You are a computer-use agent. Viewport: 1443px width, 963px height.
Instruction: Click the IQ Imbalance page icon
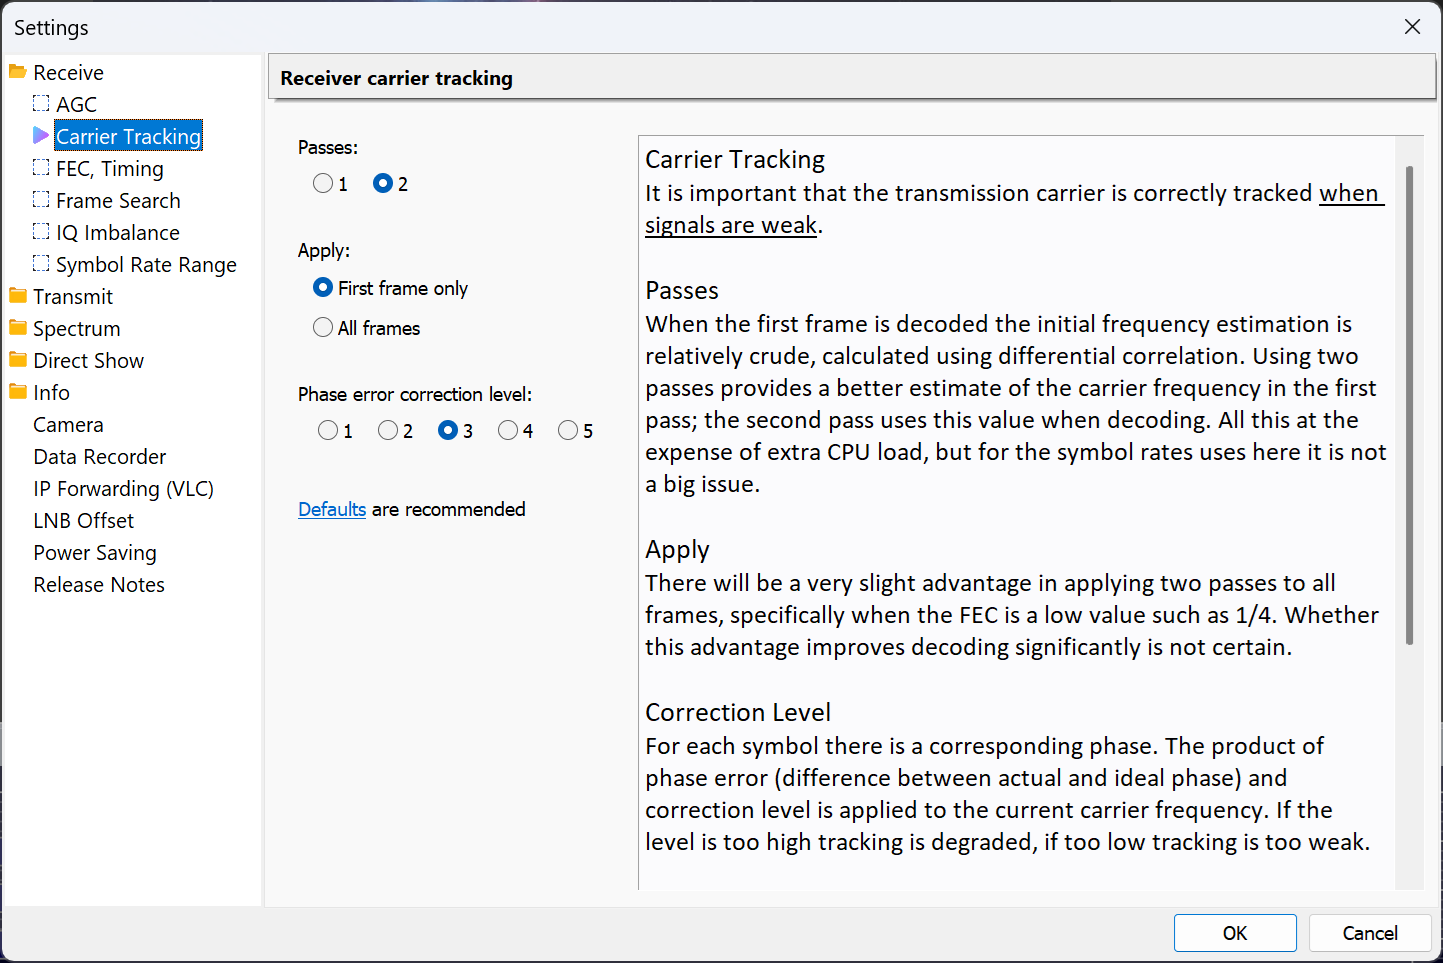click(41, 232)
